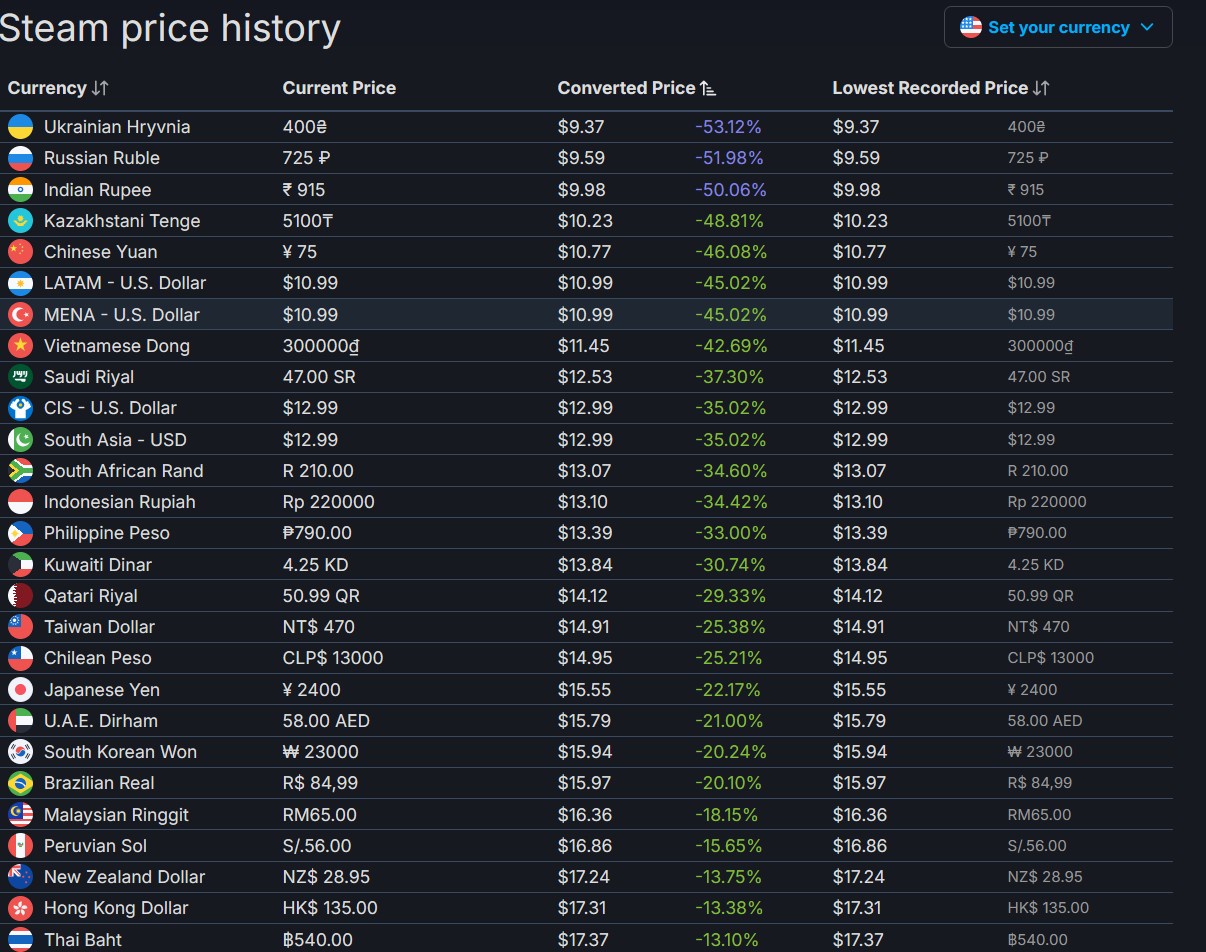Click the 400₴ current price cell
The image size is (1206, 952).
(x=305, y=127)
